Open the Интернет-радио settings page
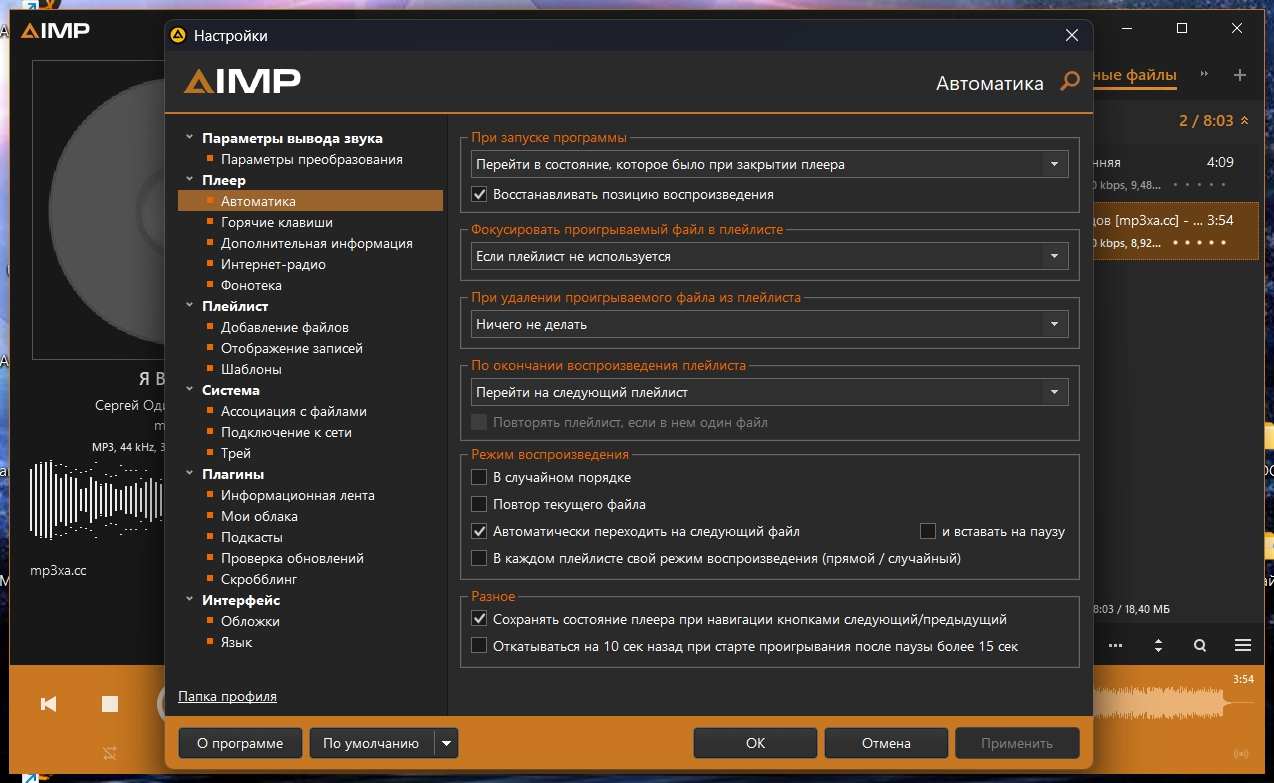Screen dimensions: 1274x783 (x=273, y=264)
